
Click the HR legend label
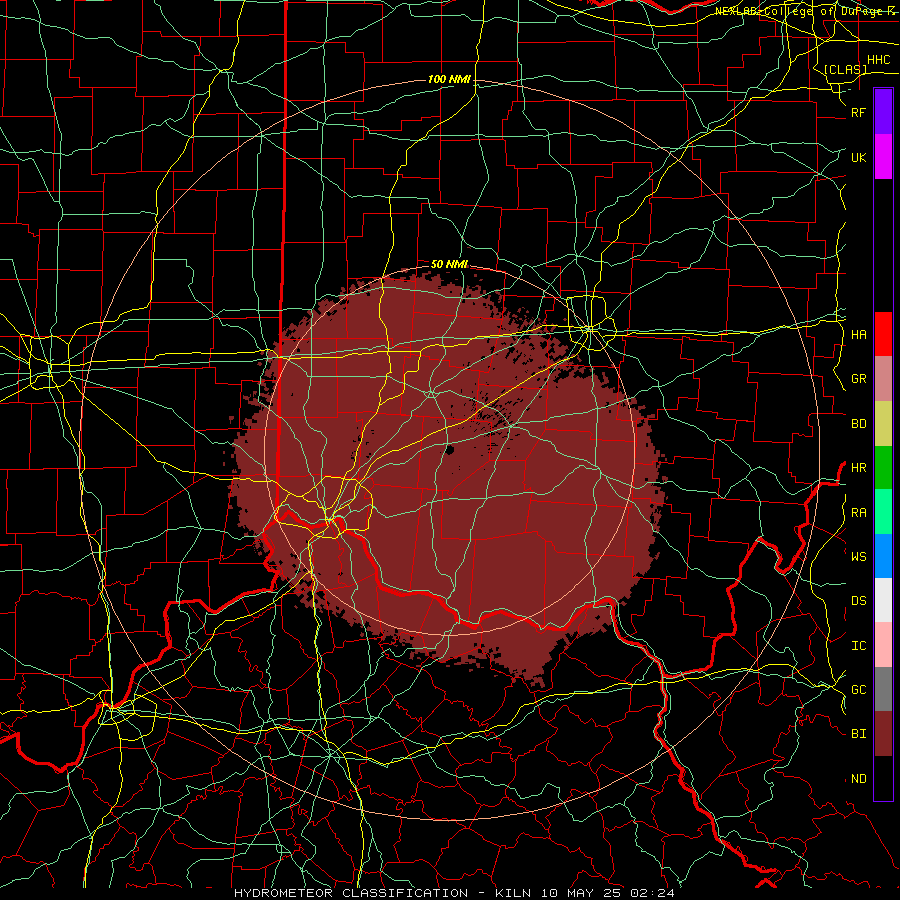point(858,468)
